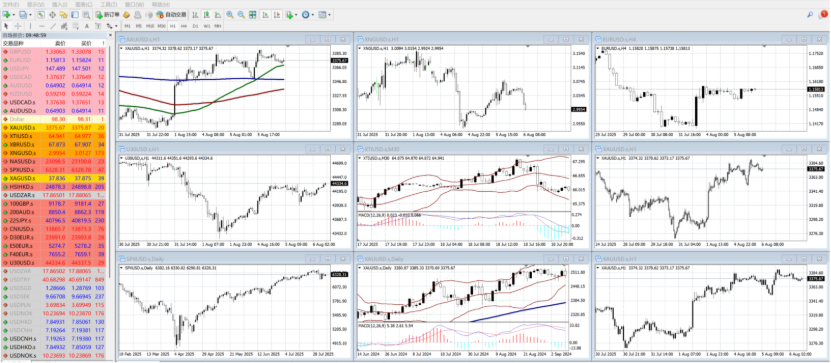Click the zoom in magnifier icon
Screen dimensions: 831x363
click(x=229, y=15)
